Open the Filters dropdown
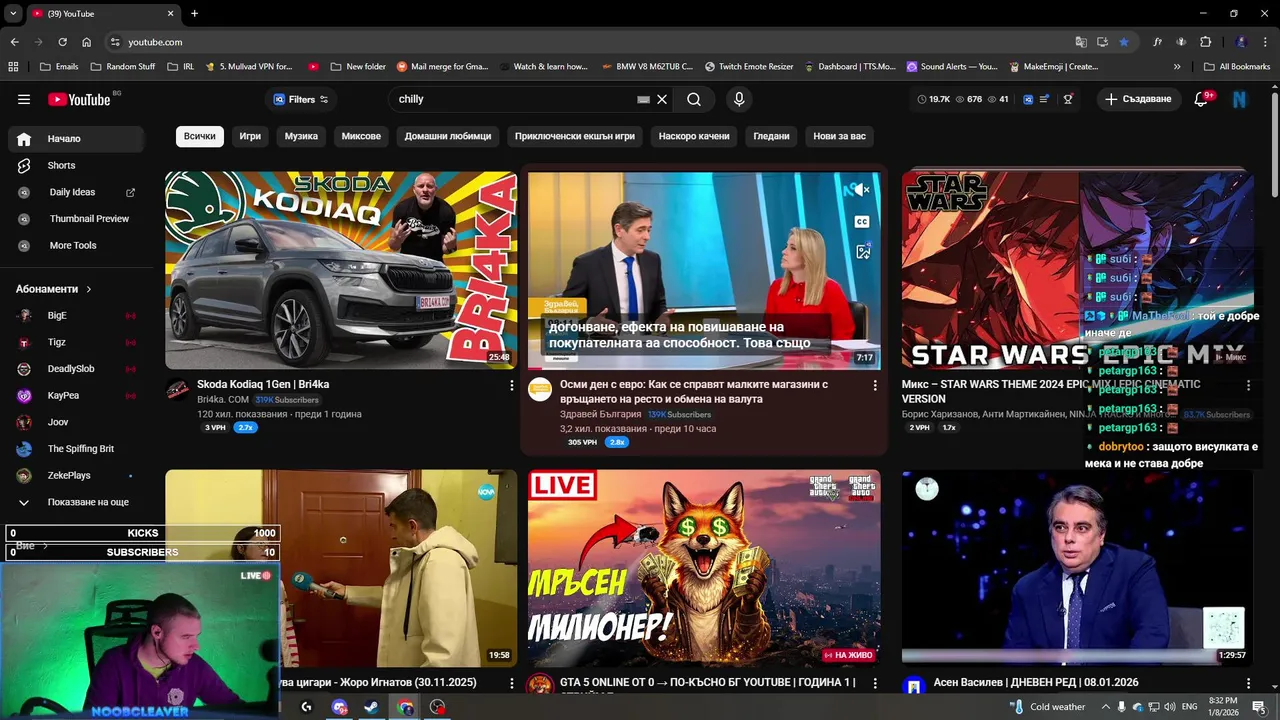Screen dimensions: 1280x720 [x=301, y=99]
